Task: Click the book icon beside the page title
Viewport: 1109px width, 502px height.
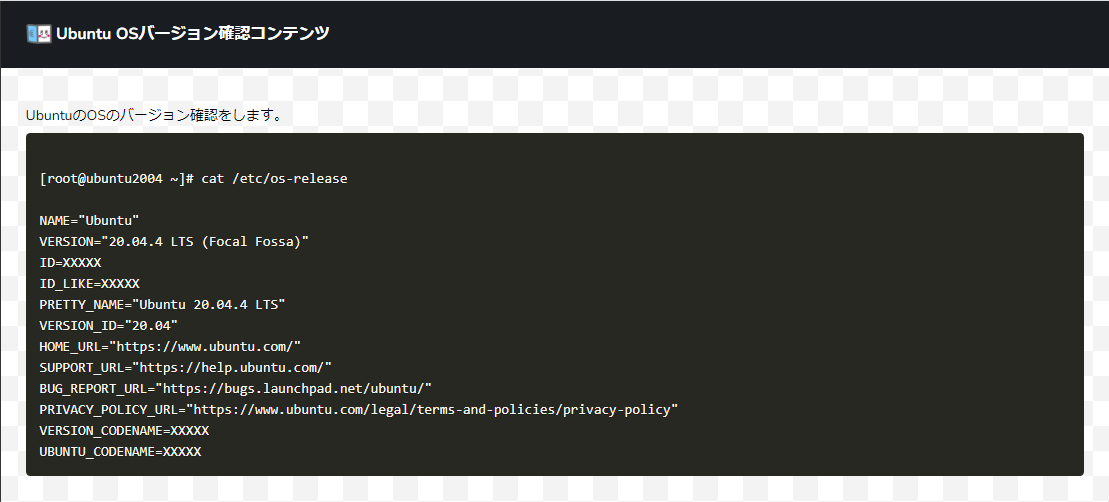Action: coord(38,33)
